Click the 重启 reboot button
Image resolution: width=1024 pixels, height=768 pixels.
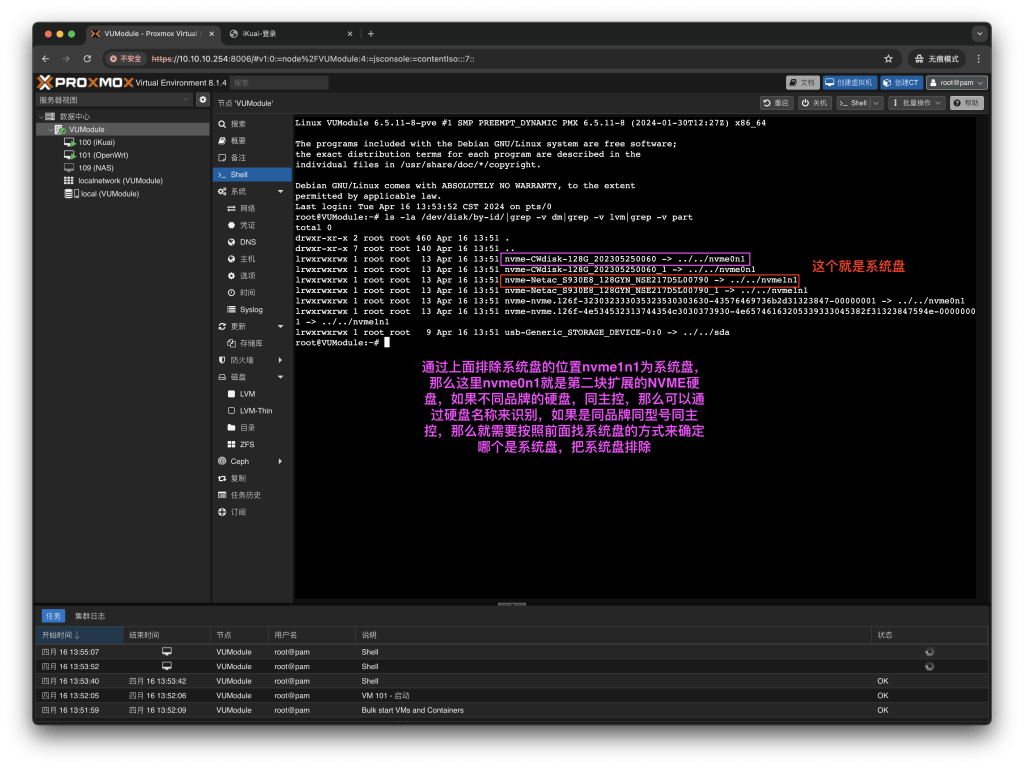(x=776, y=103)
